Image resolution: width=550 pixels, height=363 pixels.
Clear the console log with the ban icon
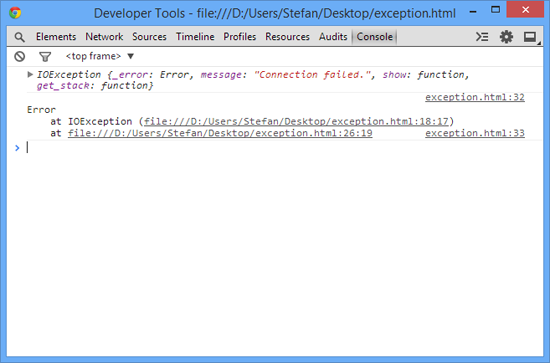click(20, 56)
